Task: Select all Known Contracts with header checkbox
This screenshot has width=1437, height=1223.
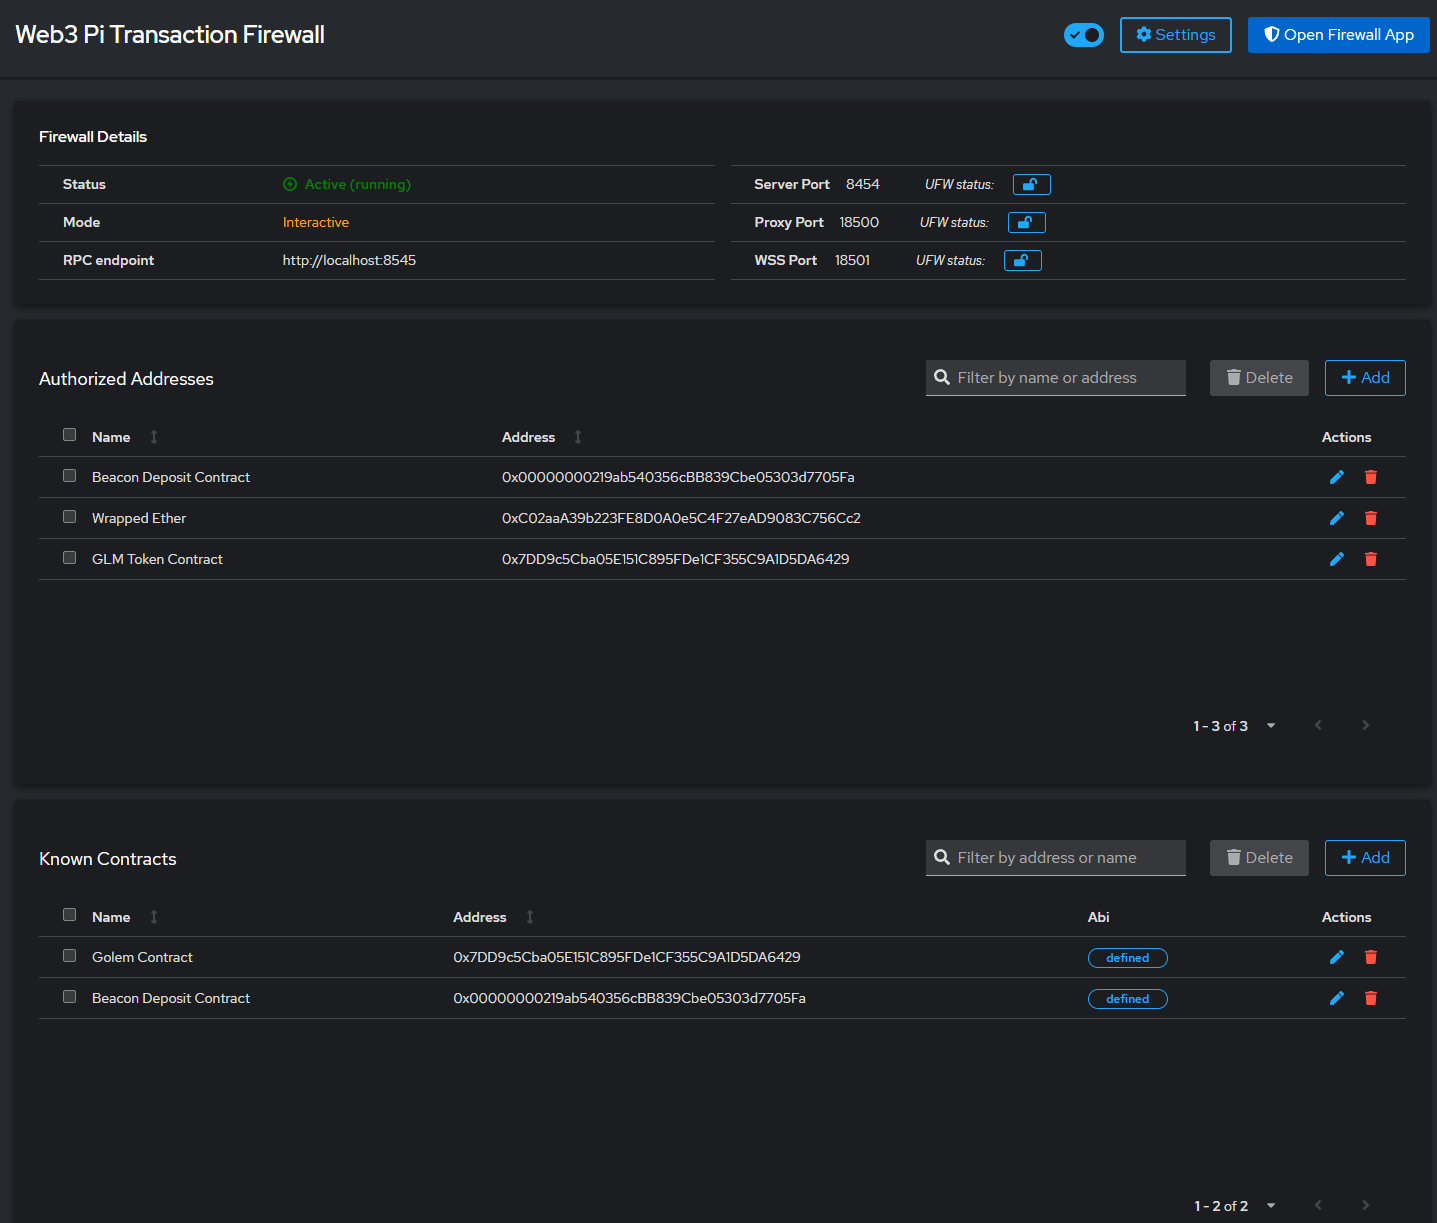Action: click(x=69, y=915)
